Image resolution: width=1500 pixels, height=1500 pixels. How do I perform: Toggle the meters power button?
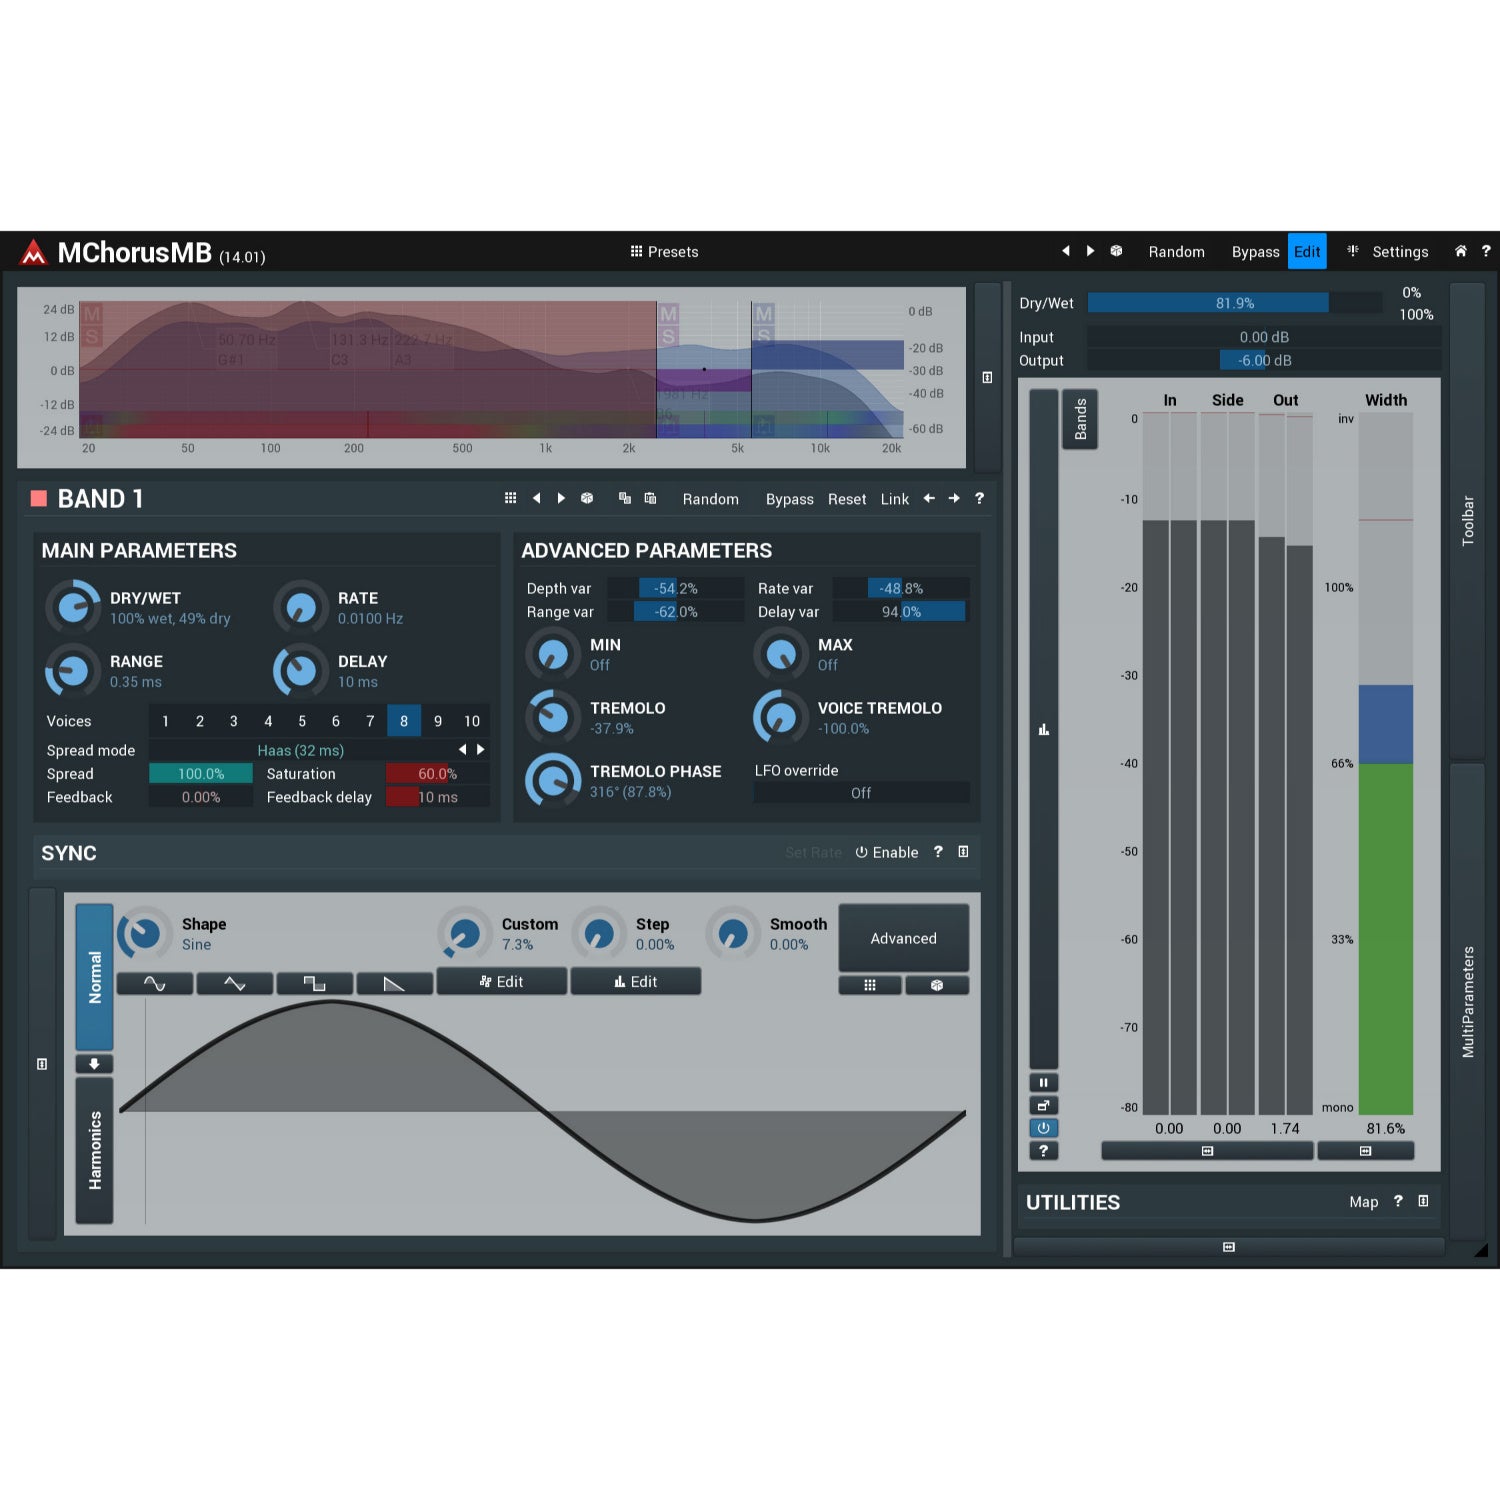pyautogui.click(x=1043, y=1128)
